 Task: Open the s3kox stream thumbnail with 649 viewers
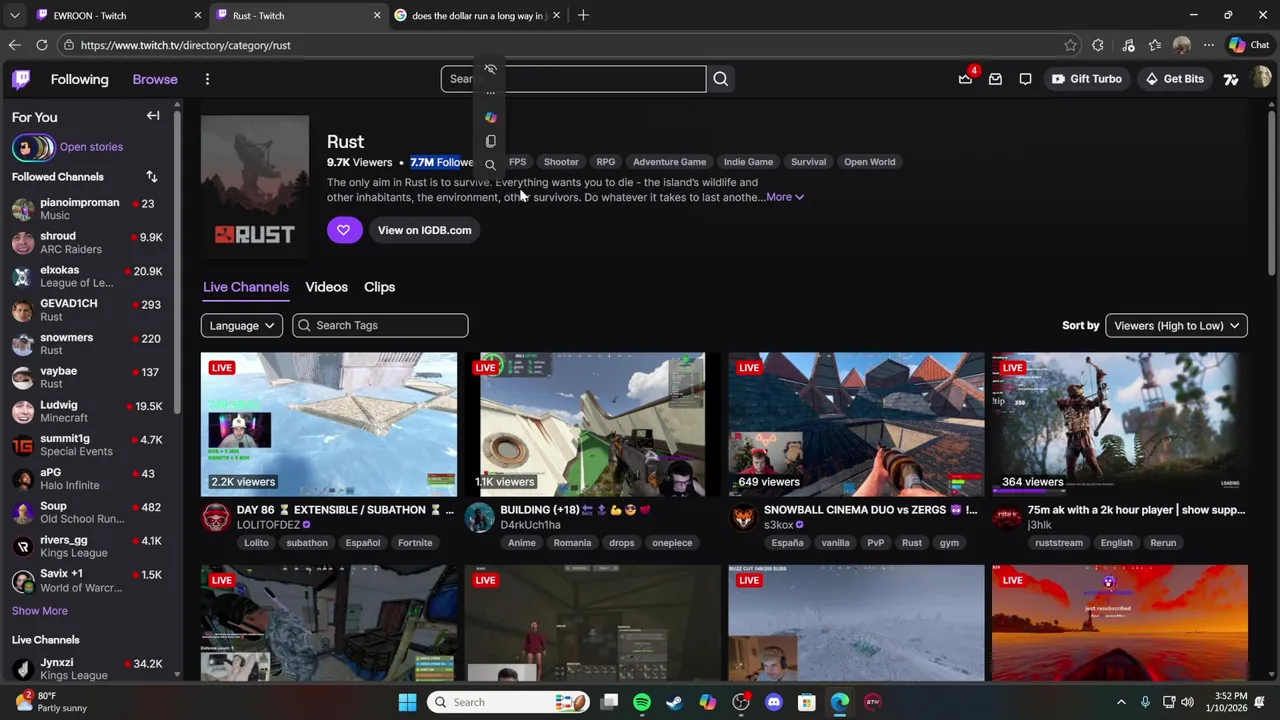[x=856, y=424]
